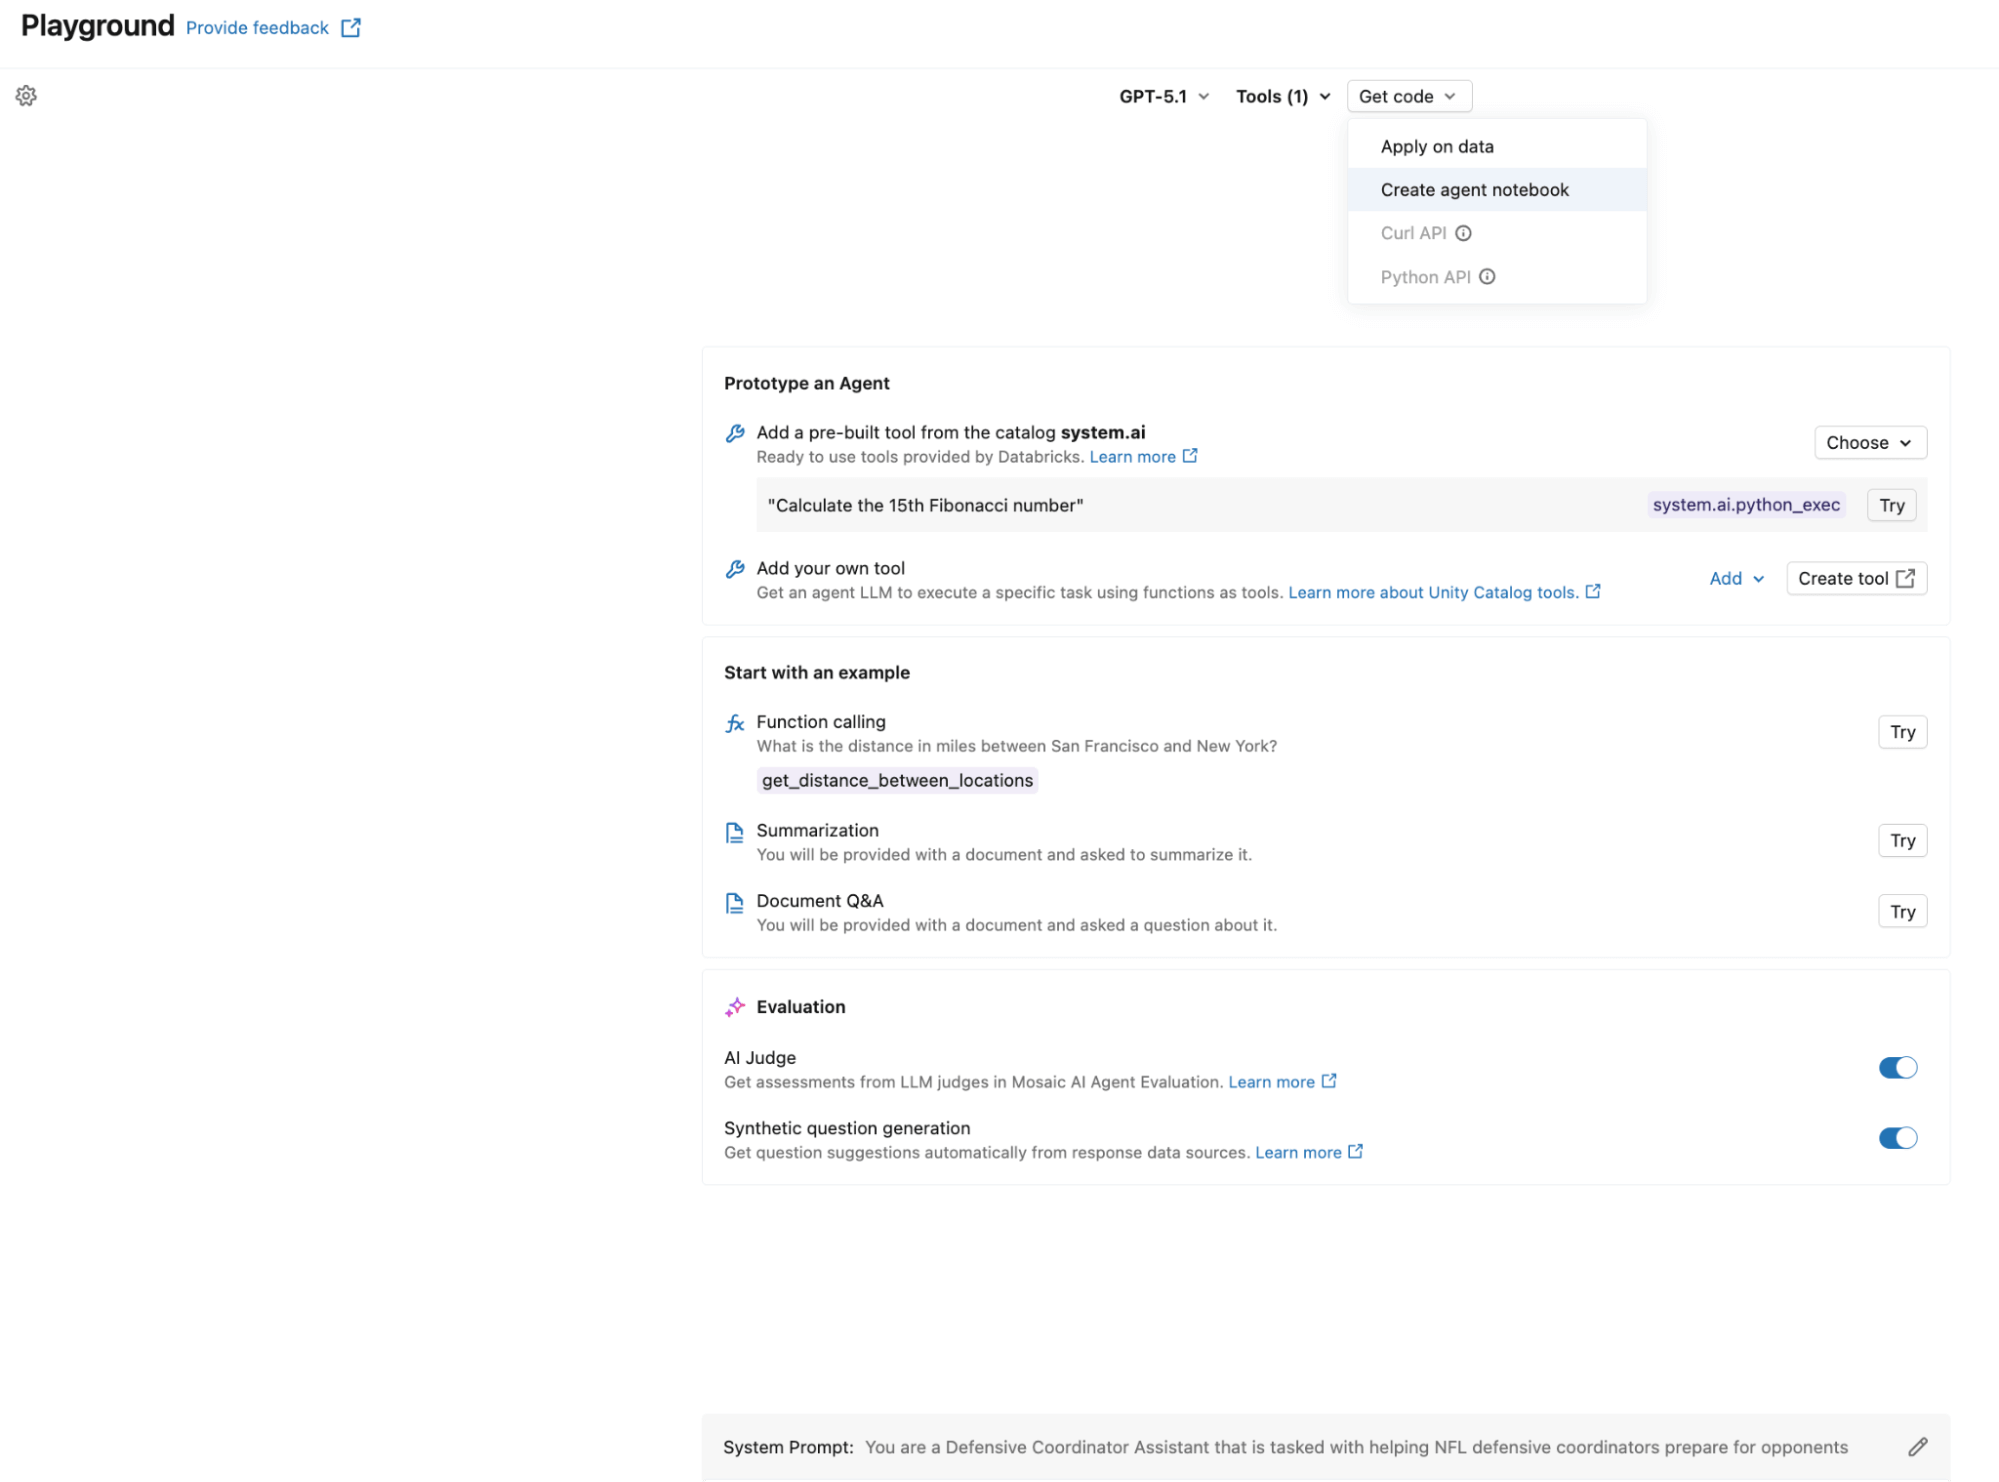Expand the Add dropdown for own tool
Image resolution: width=1999 pixels, height=1482 pixels.
click(1736, 579)
